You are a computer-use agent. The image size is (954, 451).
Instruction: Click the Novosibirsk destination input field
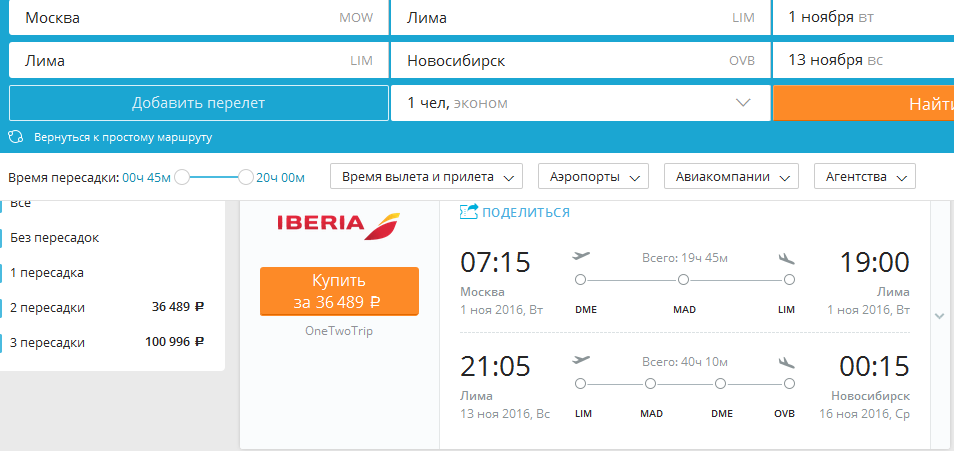[x=580, y=60]
